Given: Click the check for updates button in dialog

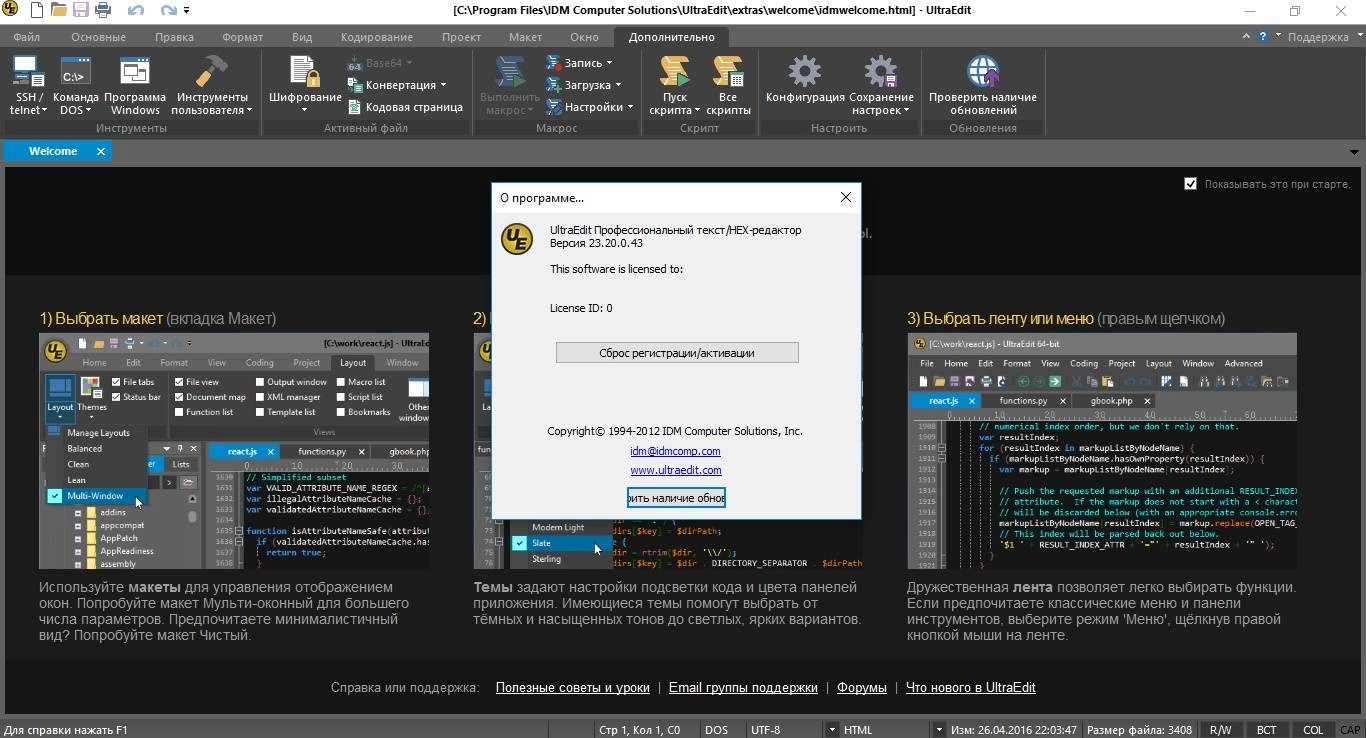Looking at the screenshot, I should [676, 498].
